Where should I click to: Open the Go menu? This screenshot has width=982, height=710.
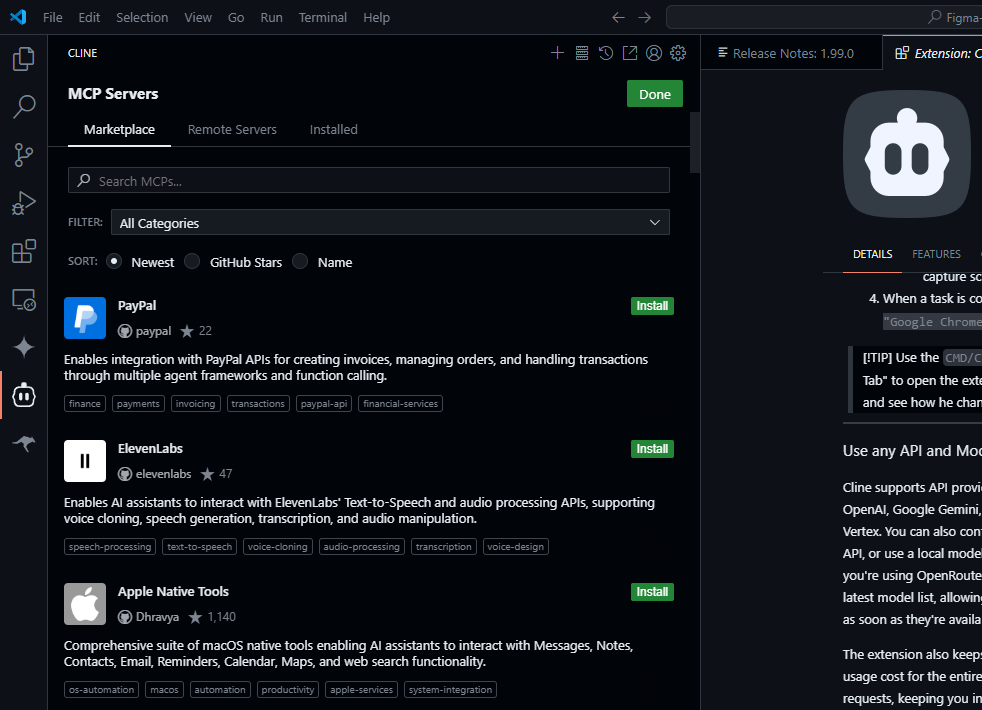click(236, 18)
